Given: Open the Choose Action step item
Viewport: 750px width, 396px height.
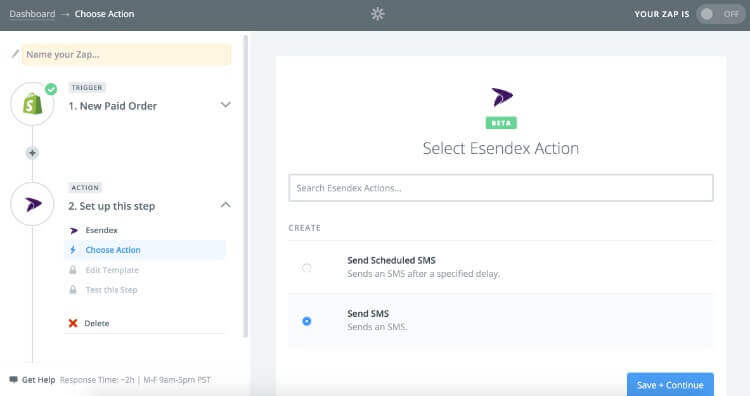Looking at the screenshot, I should pos(145,250).
